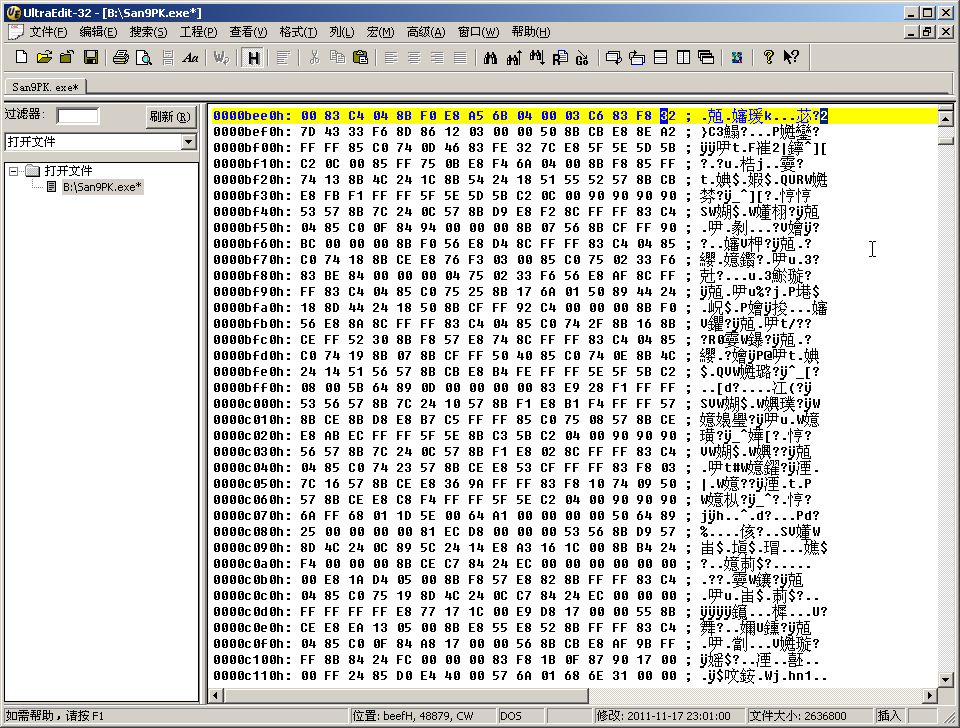Screen dimensions: 960x728
Task: Click the vertical scrollbar down arrow
Action: pyautogui.click(x=945, y=680)
